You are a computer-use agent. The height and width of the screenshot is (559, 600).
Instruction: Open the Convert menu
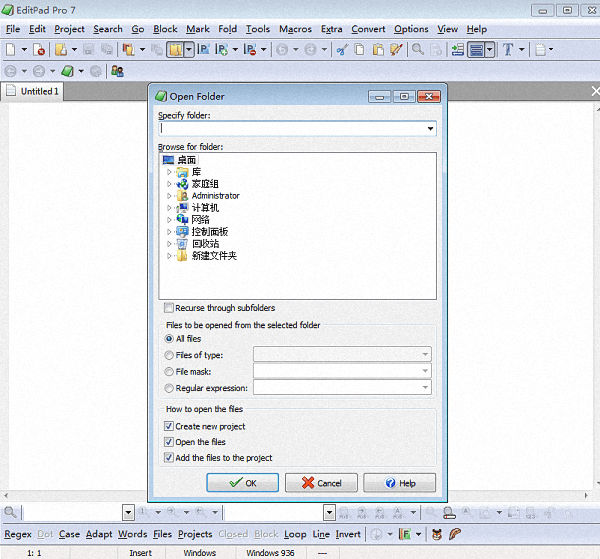click(368, 29)
